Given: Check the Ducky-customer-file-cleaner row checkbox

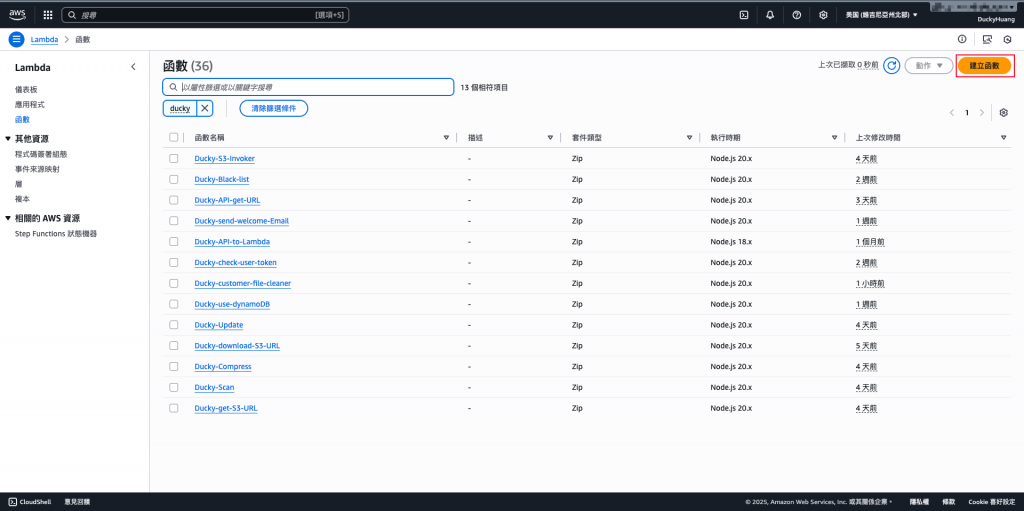Looking at the screenshot, I should tap(173, 283).
